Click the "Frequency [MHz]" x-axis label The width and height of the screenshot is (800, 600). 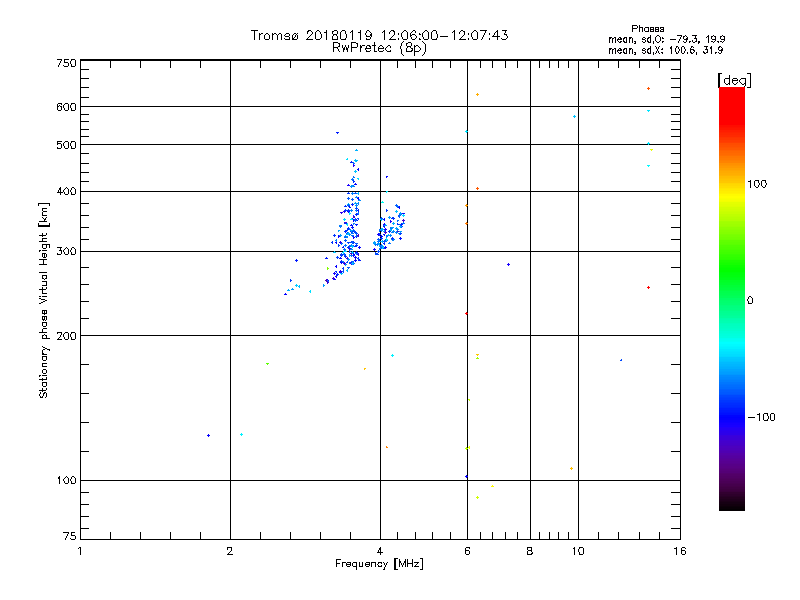click(x=379, y=564)
